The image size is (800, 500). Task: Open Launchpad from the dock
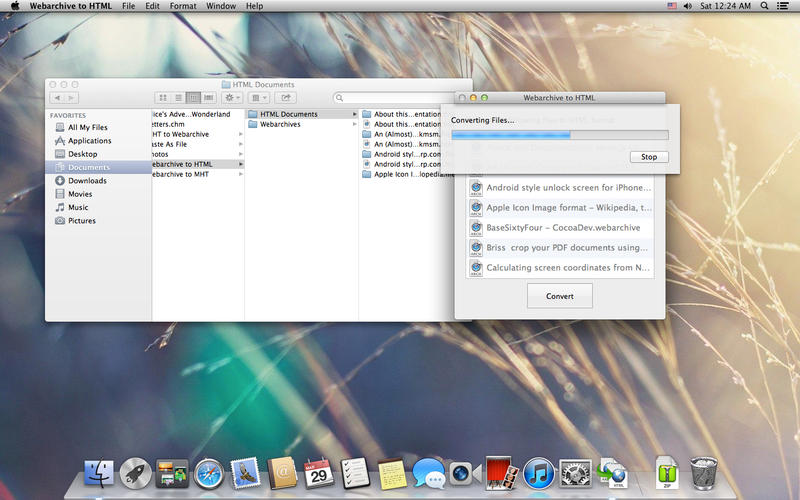point(135,474)
